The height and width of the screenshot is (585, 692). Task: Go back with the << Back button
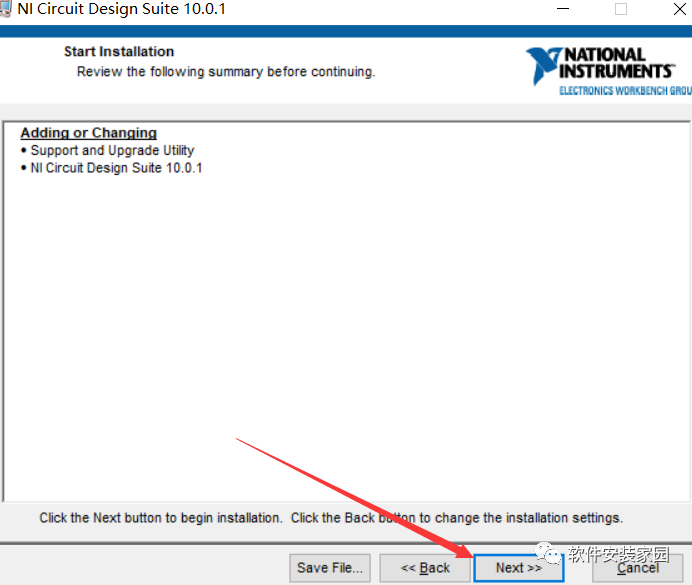click(425, 568)
